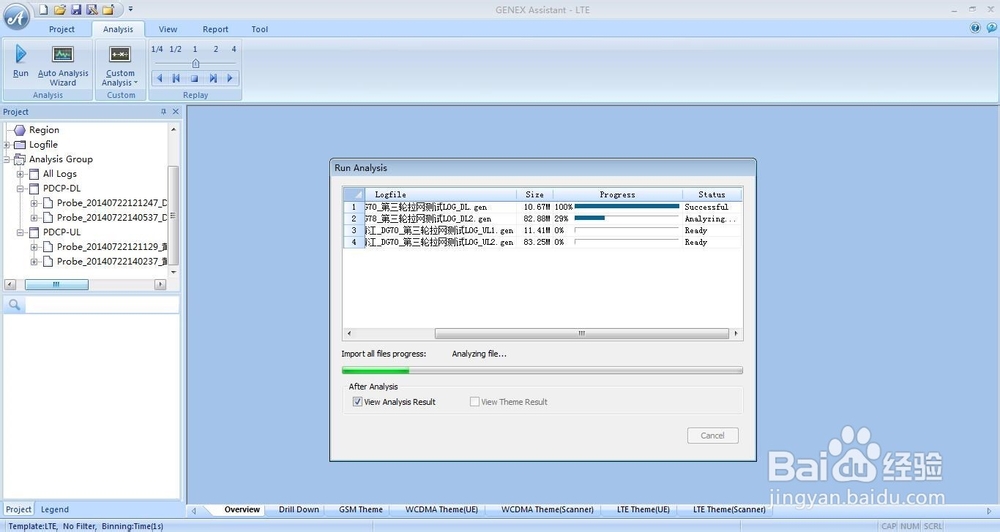Screen dimensions: 1000x532
Task: Select the Analysis ribbon tab
Action: click(x=118, y=29)
